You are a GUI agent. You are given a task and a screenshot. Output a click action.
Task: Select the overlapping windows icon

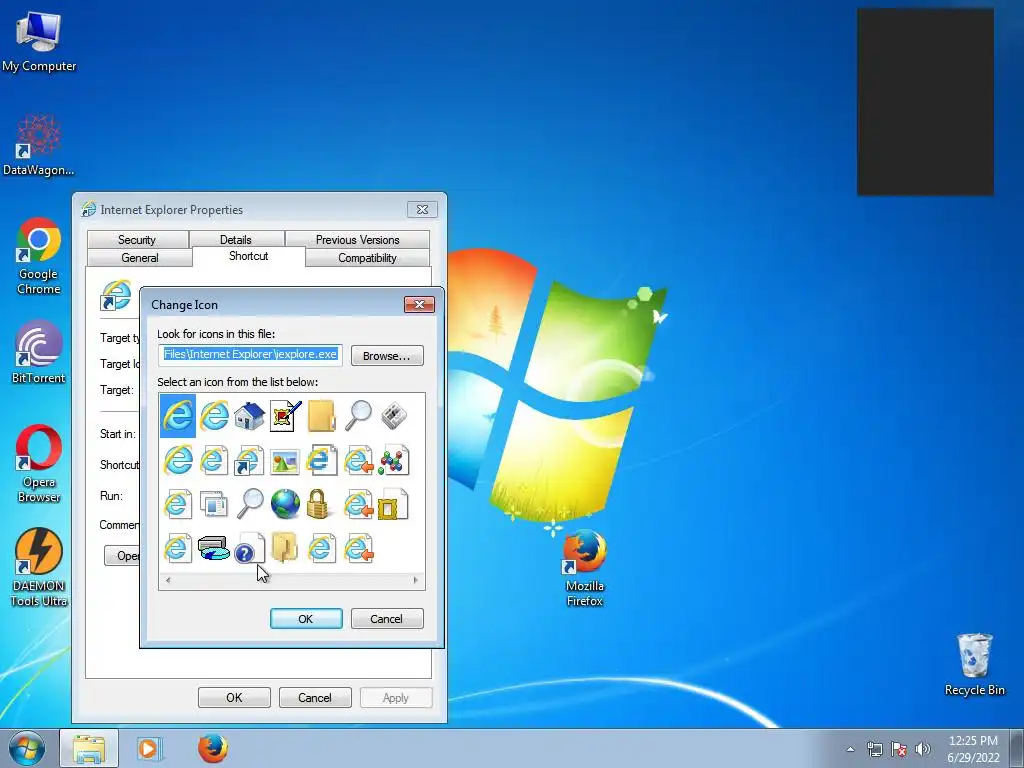click(x=214, y=505)
